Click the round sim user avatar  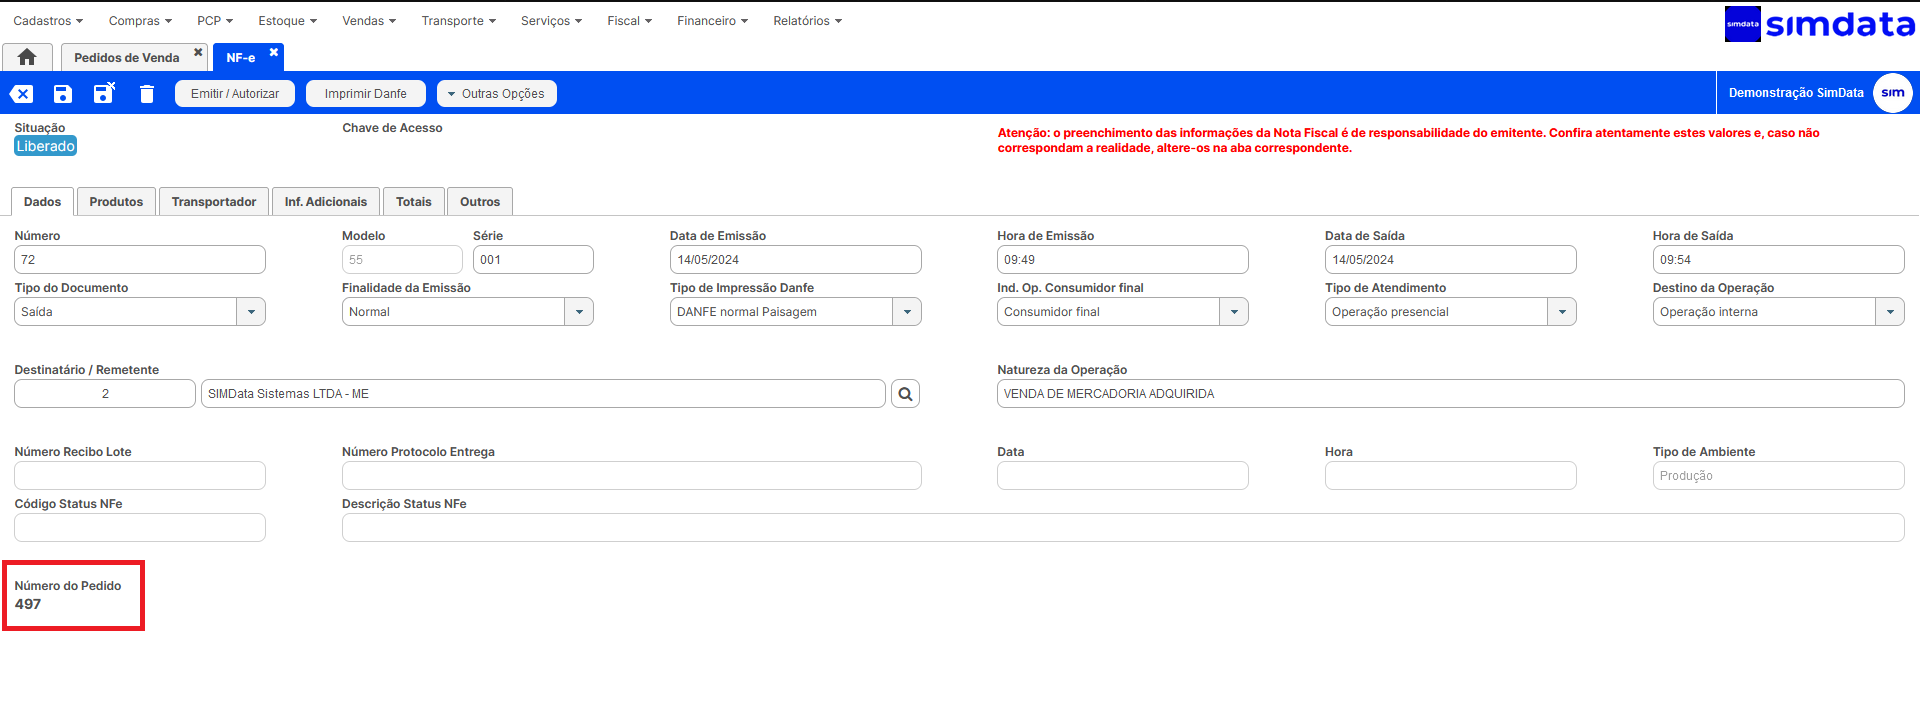pyautogui.click(x=1892, y=93)
